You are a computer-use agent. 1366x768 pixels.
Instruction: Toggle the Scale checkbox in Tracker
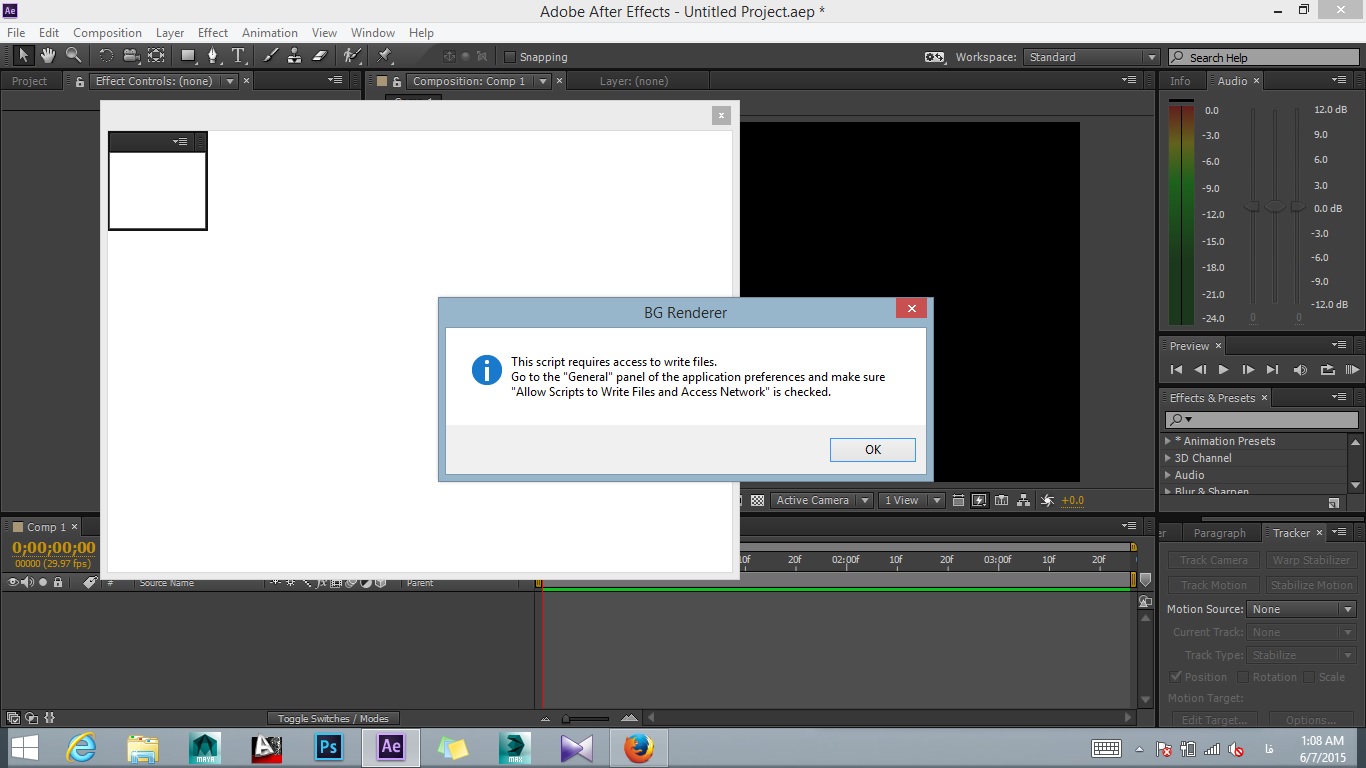click(1309, 677)
